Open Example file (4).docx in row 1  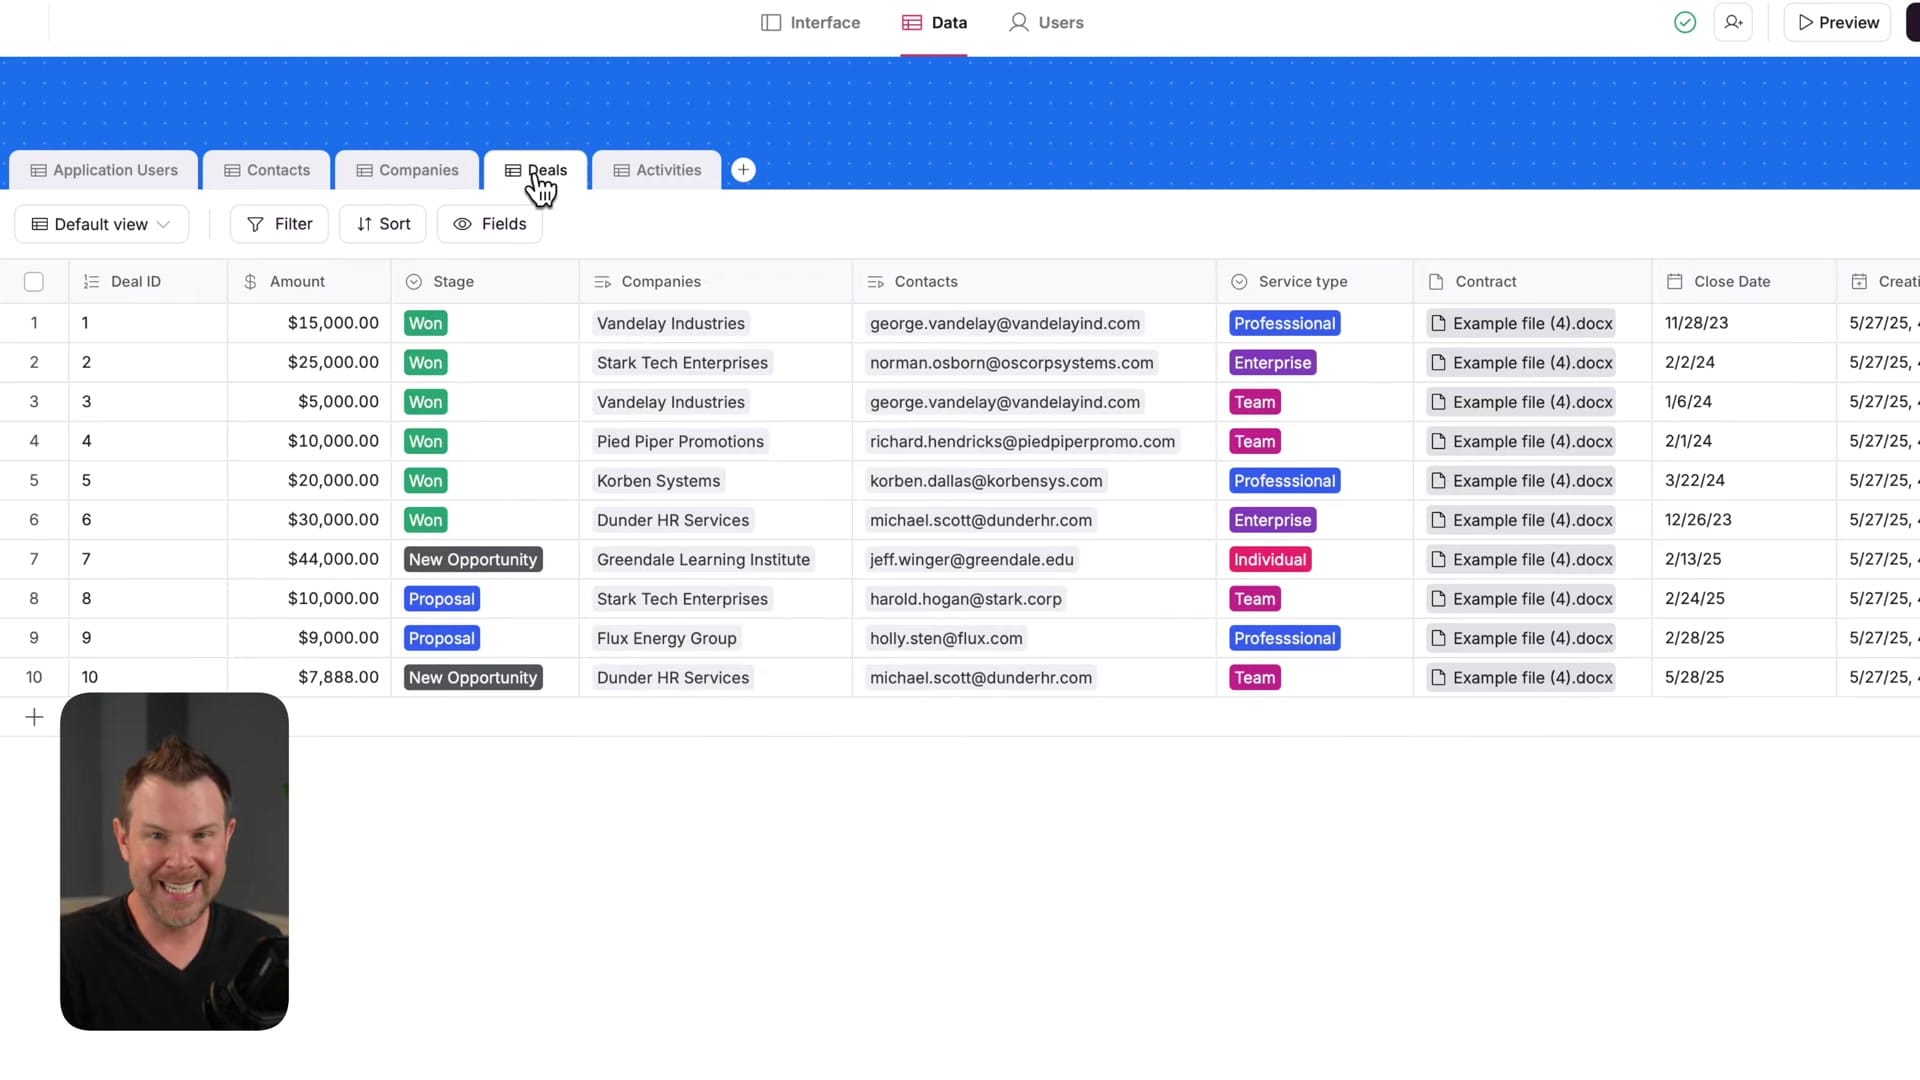pyautogui.click(x=1521, y=323)
